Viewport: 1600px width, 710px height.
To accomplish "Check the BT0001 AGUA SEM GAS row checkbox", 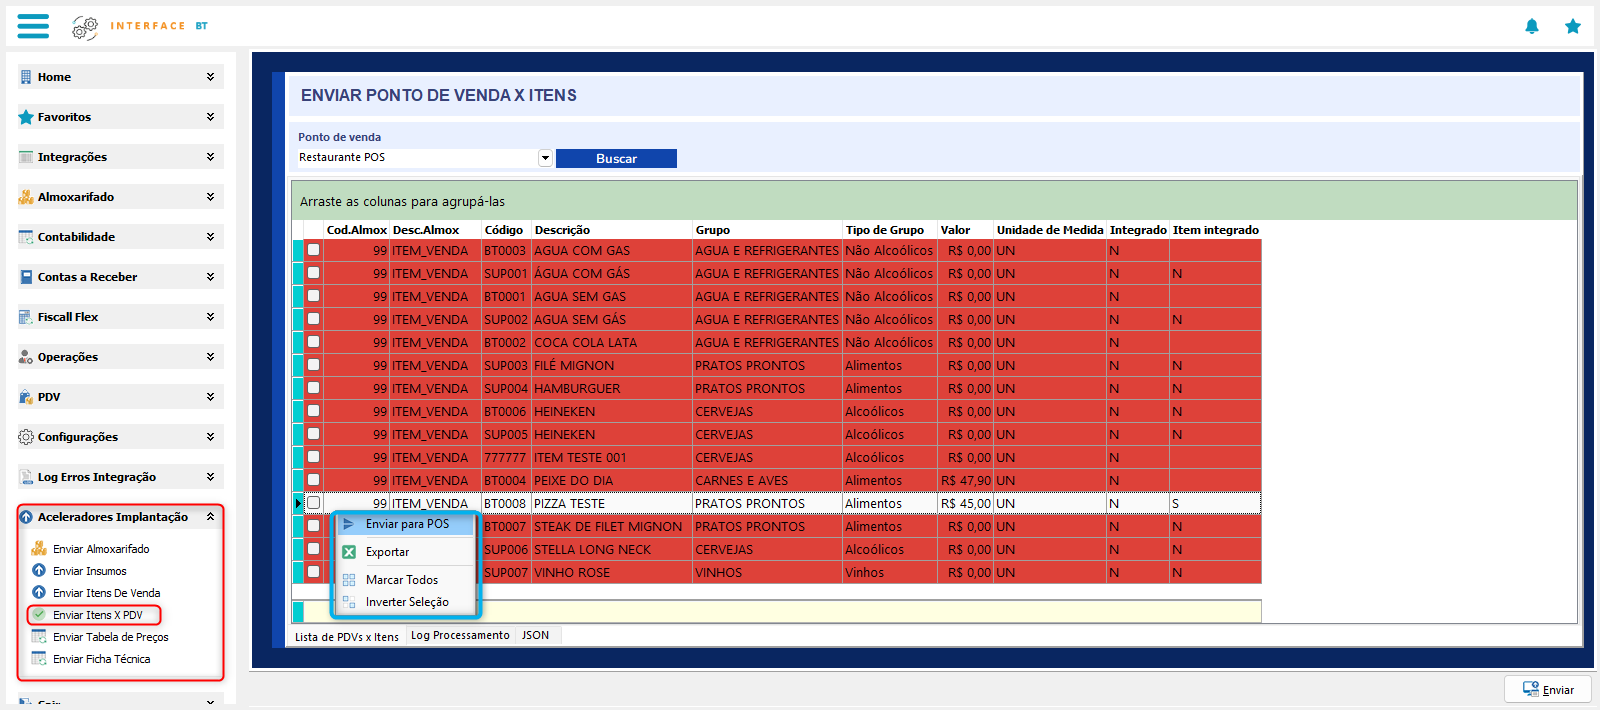I will pos(313,296).
